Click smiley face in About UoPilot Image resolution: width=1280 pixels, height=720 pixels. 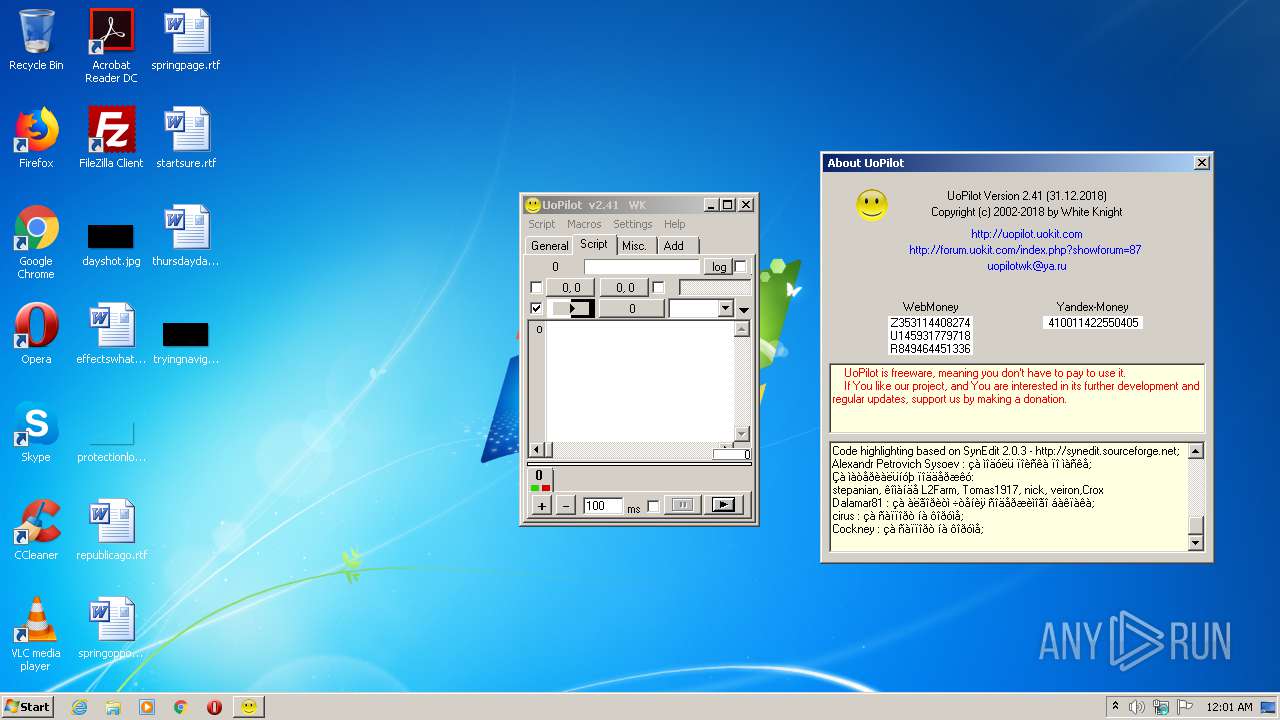pos(871,206)
